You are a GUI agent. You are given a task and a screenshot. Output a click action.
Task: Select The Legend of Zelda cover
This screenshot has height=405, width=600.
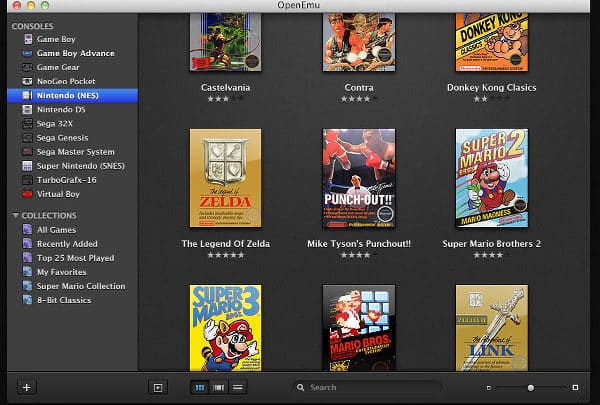226,178
